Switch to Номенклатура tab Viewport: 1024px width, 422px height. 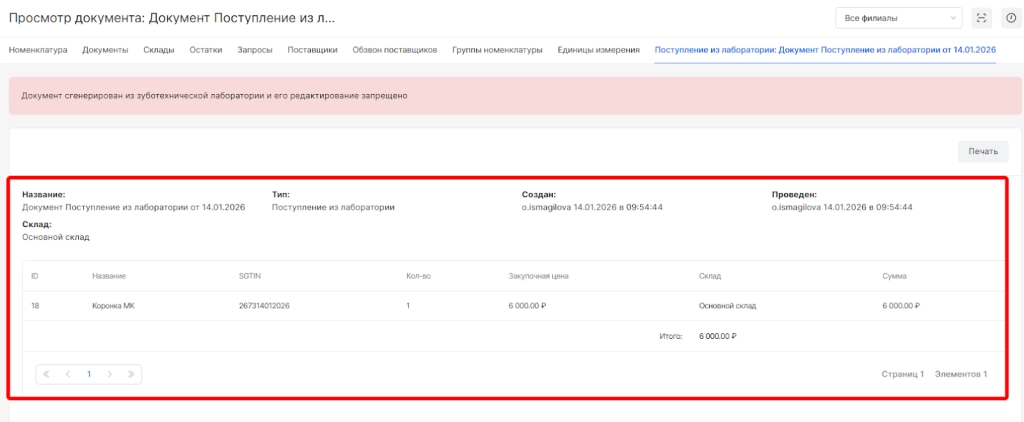click(x=39, y=50)
